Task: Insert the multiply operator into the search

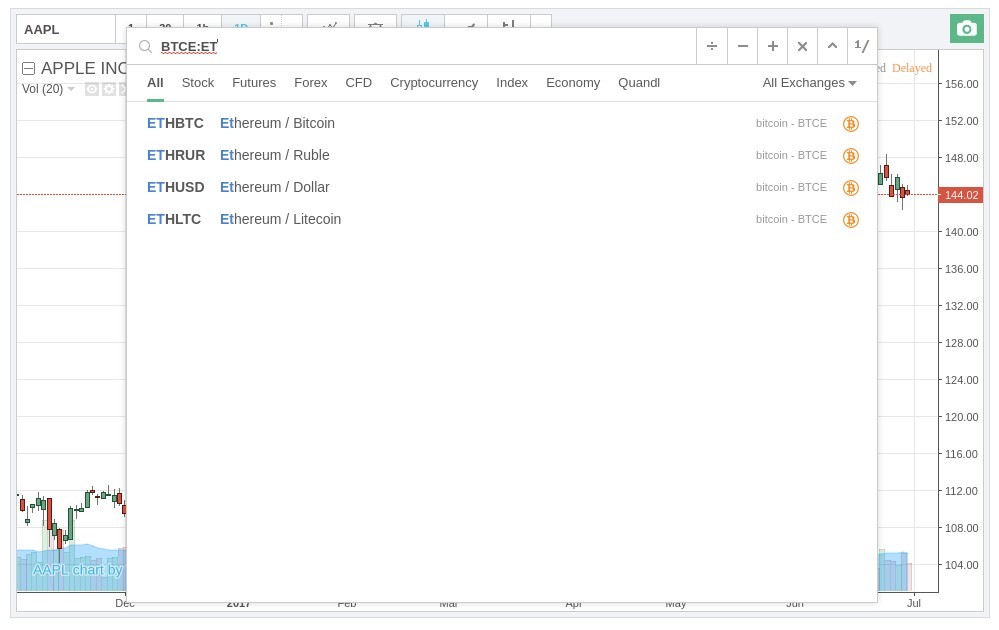Action: point(802,46)
